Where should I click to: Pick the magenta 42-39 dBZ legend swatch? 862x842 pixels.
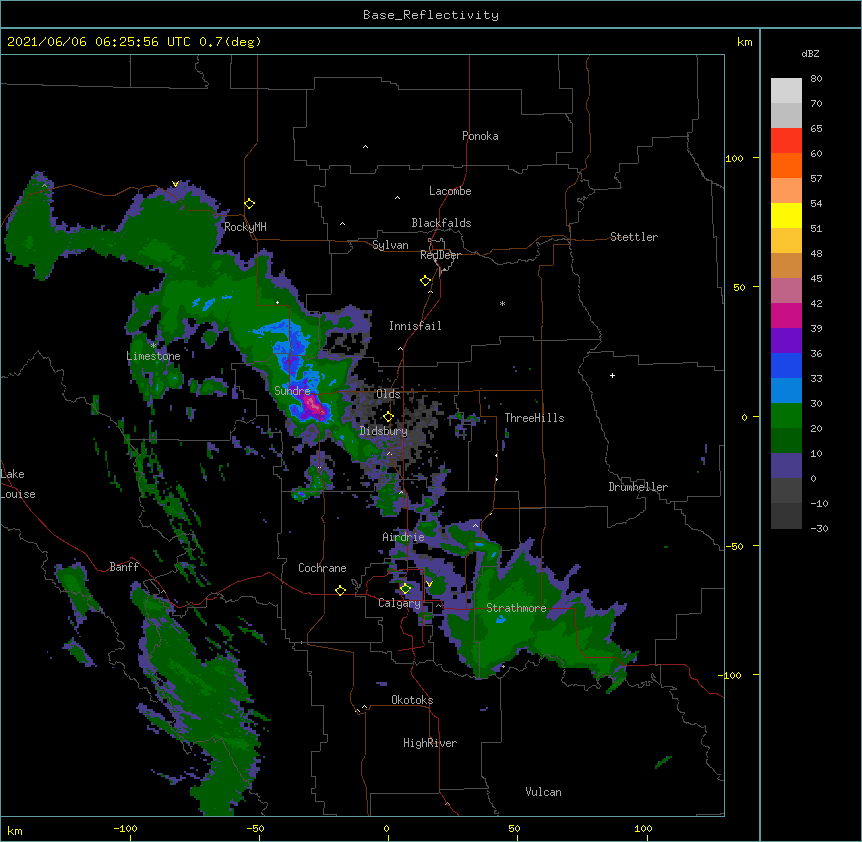pos(786,316)
